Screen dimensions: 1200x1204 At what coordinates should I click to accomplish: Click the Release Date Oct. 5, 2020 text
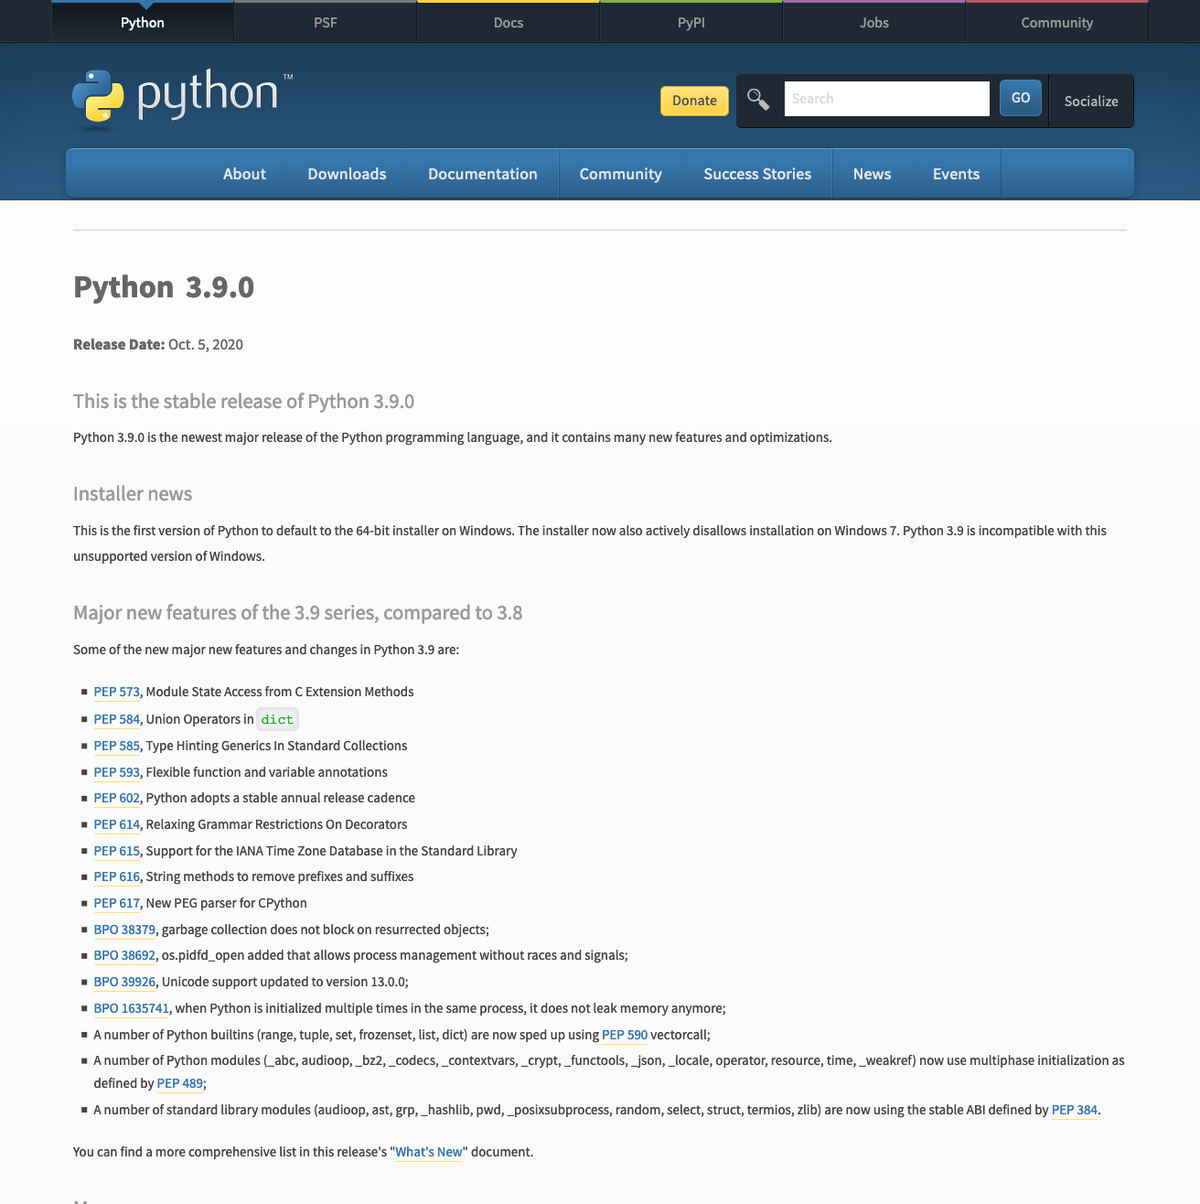158,344
